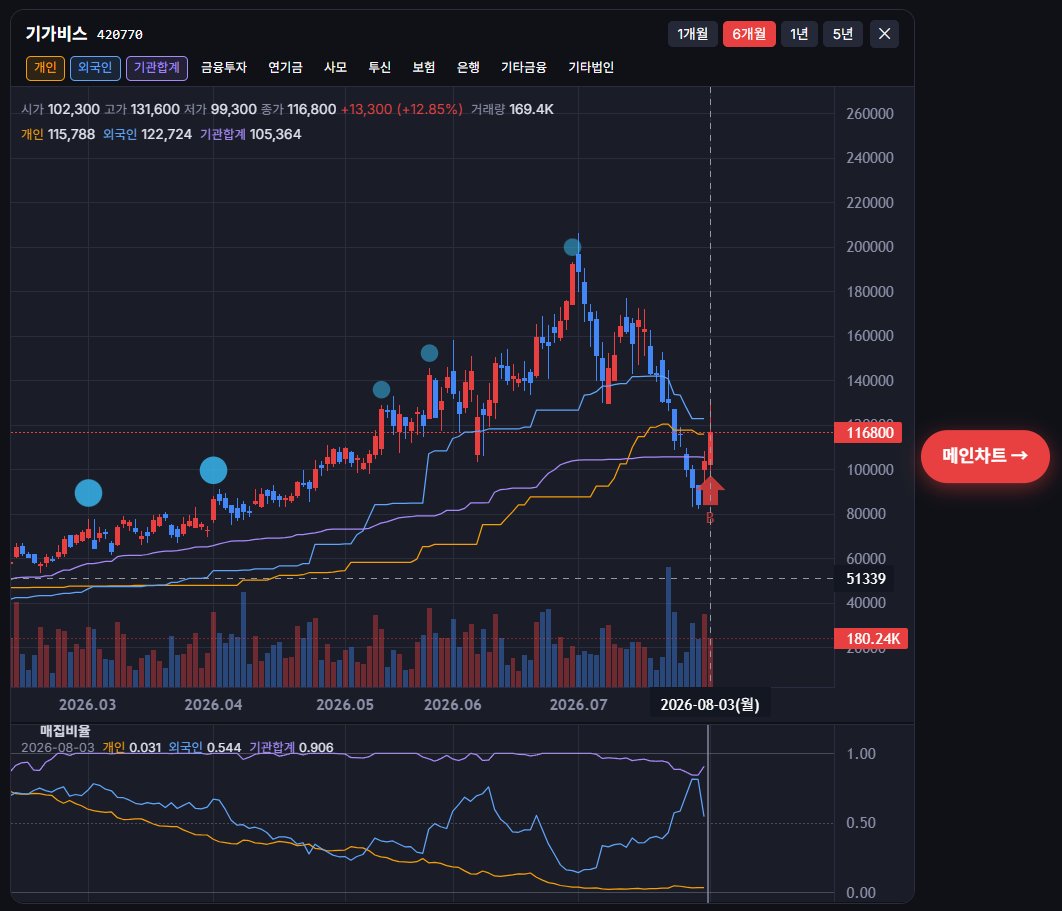Click the 260000 price axis label
Screen dimensions: 1062x911
point(870,114)
